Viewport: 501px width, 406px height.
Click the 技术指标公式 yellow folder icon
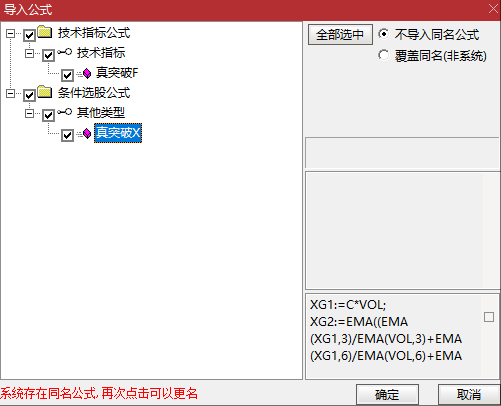(45, 32)
